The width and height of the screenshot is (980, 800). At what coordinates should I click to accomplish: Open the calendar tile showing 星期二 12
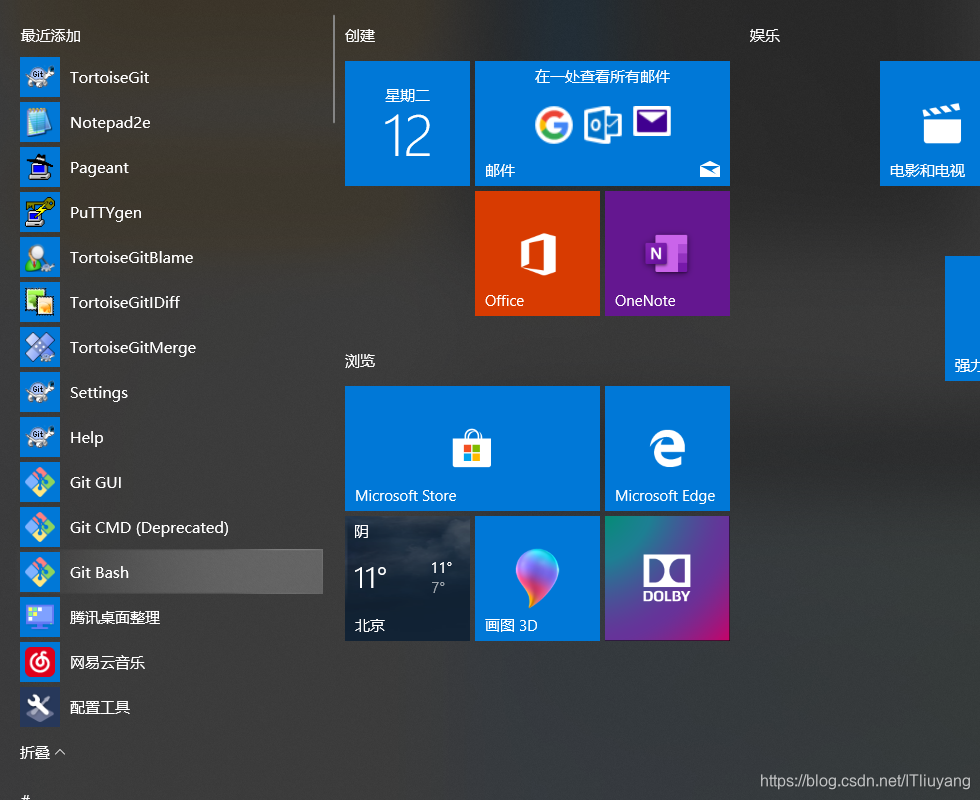coord(408,124)
